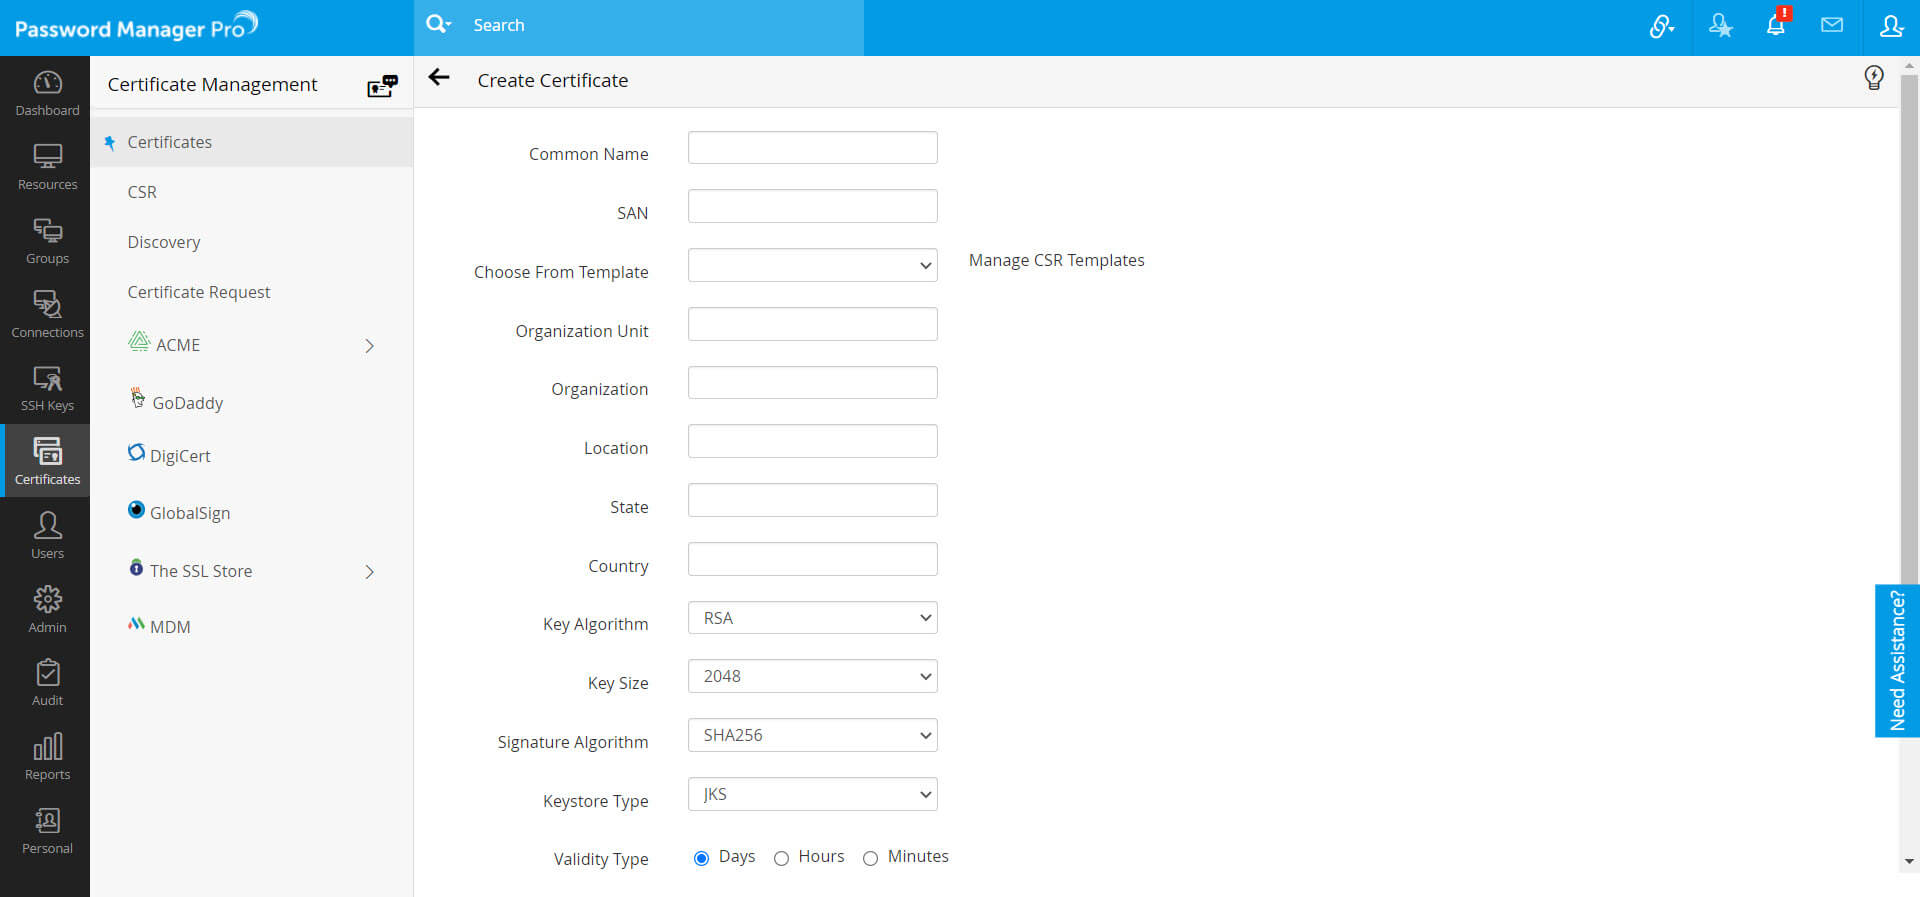Click the MDM logo icon
The width and height of the screenshot is (1920, 897).
point(136,623)
